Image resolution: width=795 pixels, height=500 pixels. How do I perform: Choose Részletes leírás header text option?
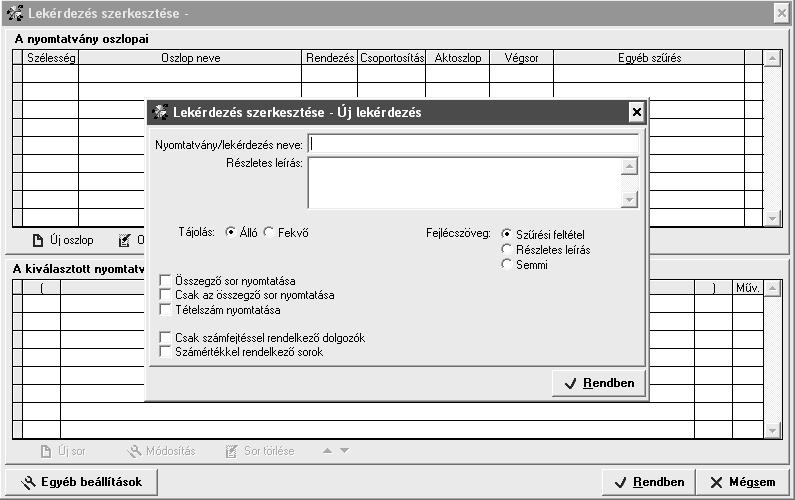tap(505, 249)
